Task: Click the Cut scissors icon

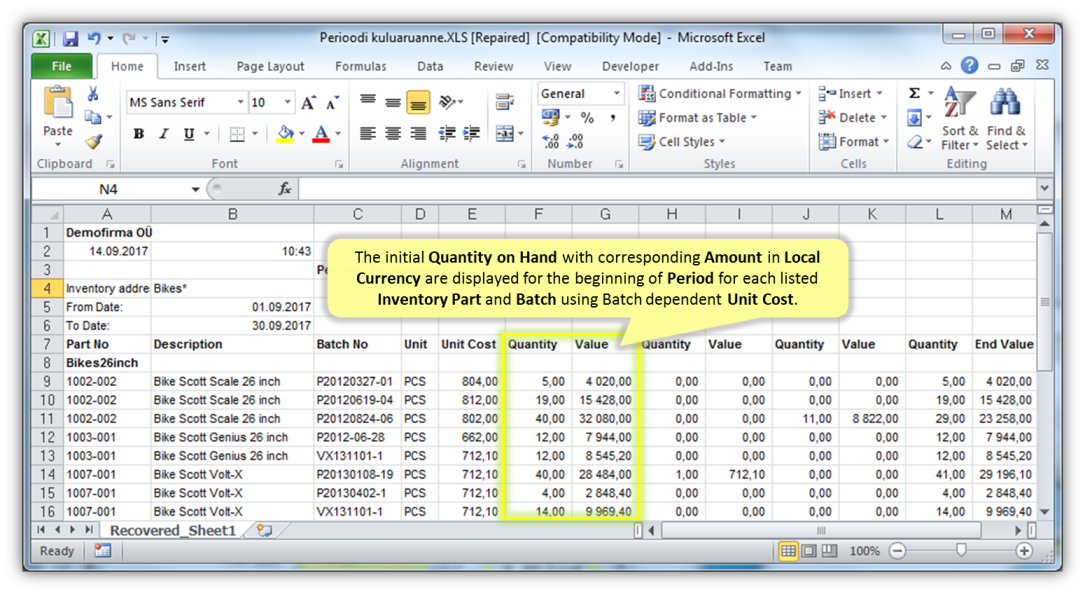Action: point(93,94)
